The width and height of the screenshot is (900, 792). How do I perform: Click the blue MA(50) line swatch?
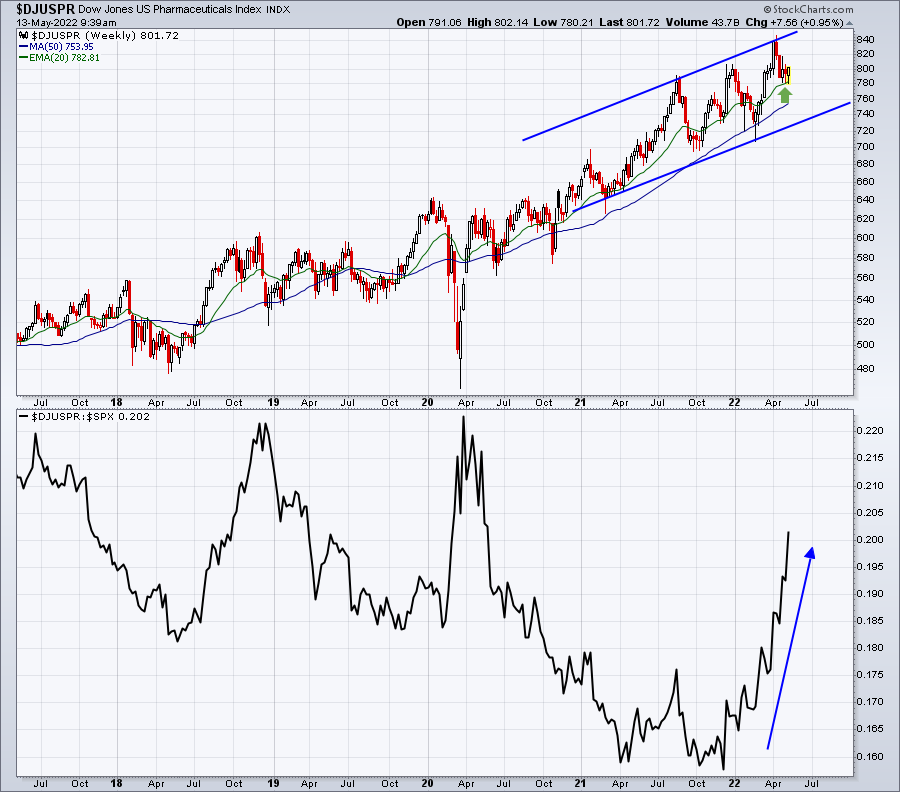coord(24,46)
